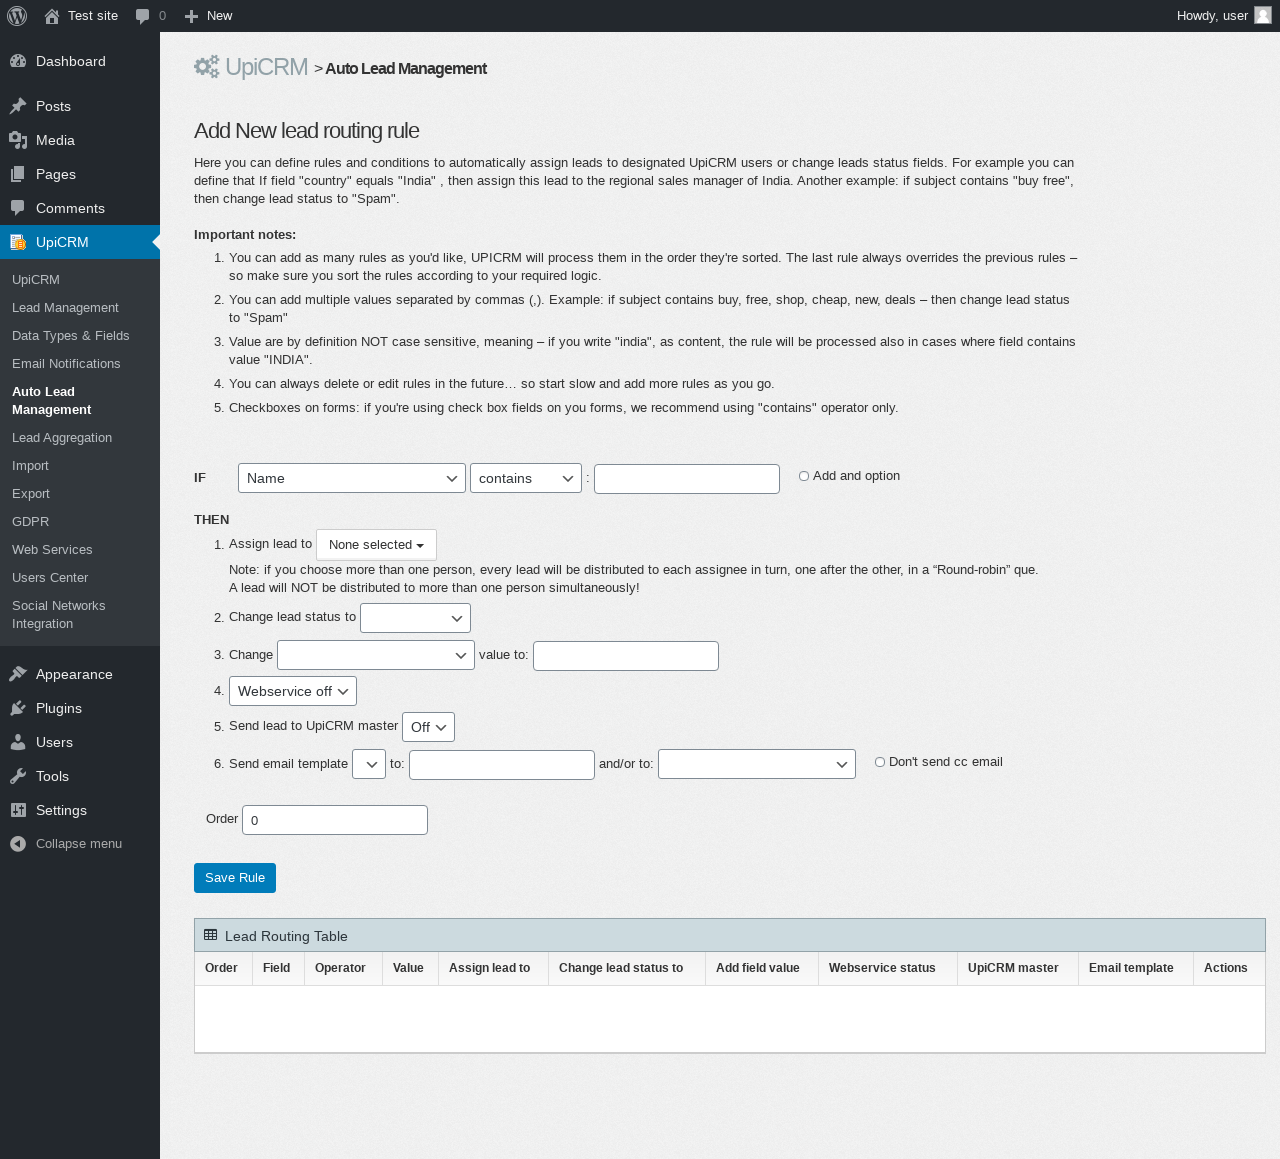This screenshot has height=1159, width=1280.
Task: Open the Export submenu item
Action: pyautogui.click(x=31, y=493)
